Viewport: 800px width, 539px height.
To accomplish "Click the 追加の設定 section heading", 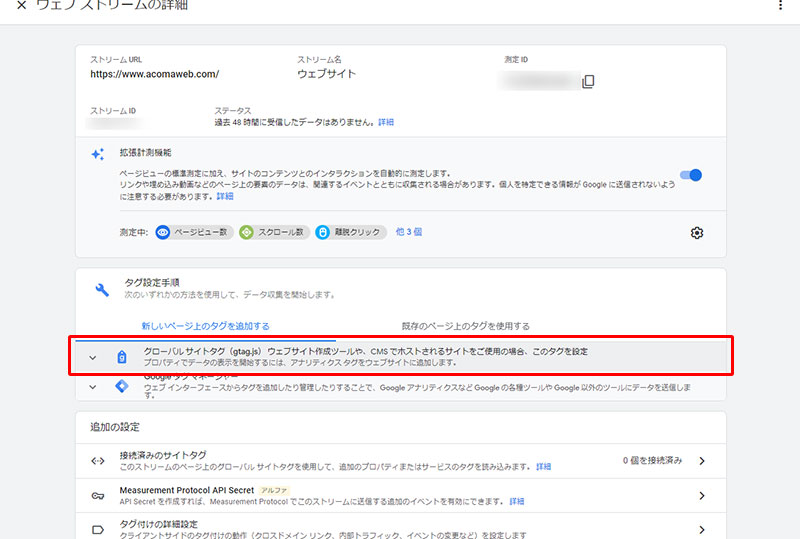I will (x=115, y=427).
